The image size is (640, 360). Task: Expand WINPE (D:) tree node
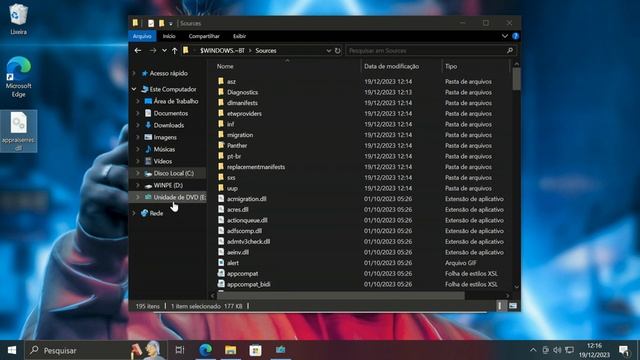pos(138,185)
